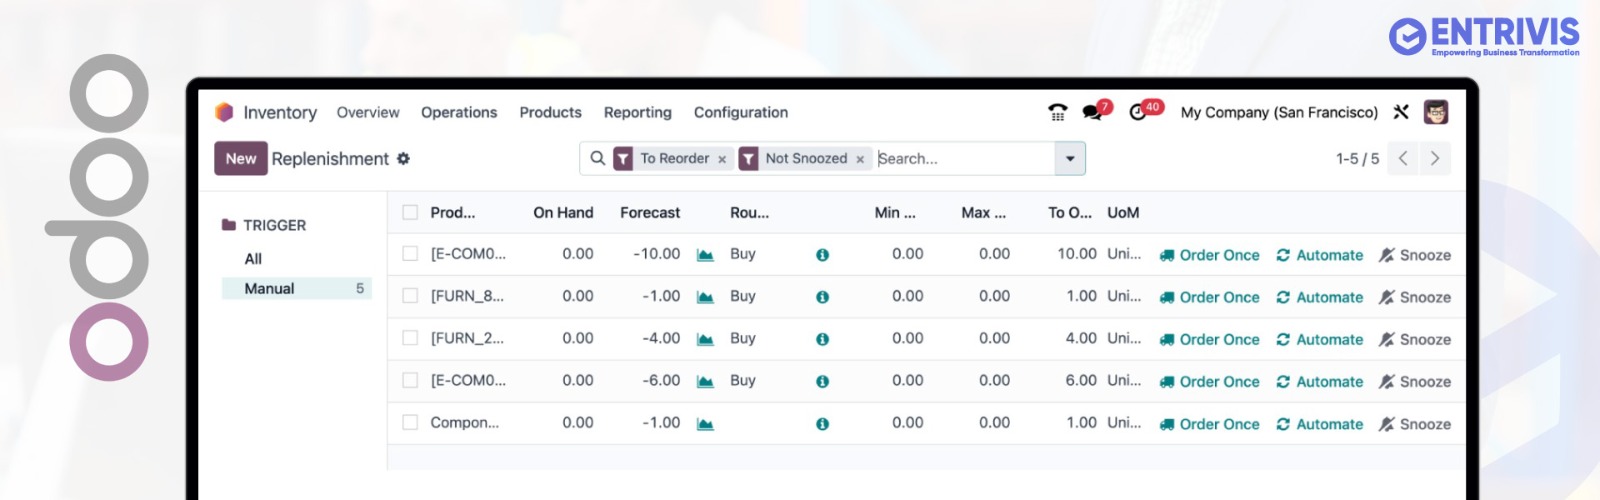Click the Replenishment settings gear icon
The image size is (1600, 500).
point(404,158)
